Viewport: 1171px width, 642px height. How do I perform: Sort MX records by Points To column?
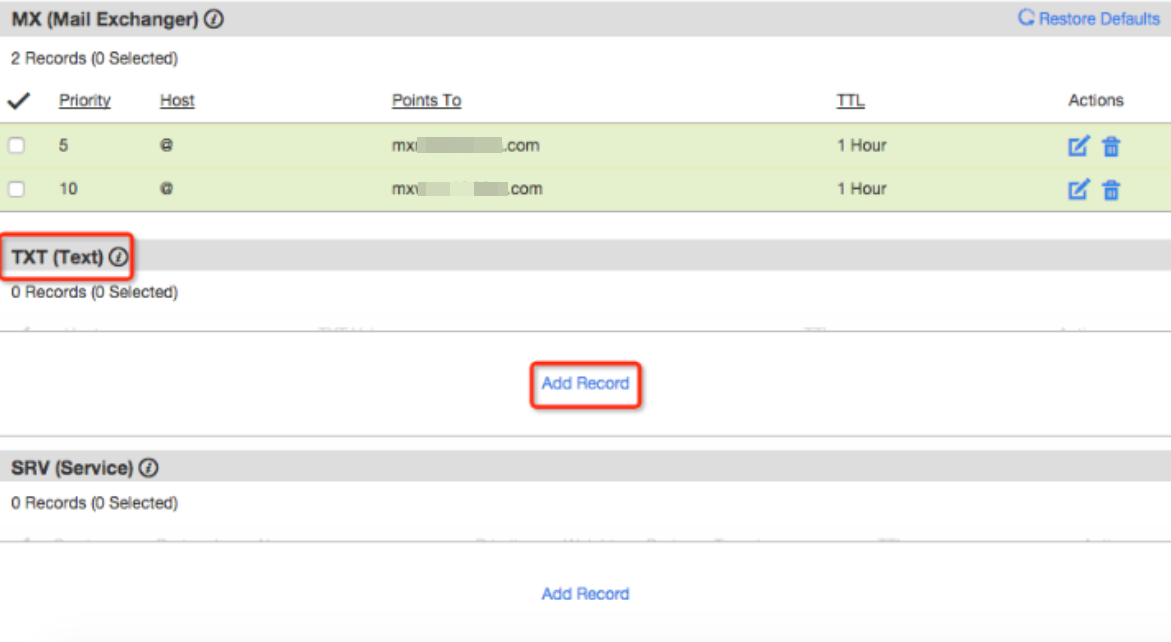pos(426,101)
